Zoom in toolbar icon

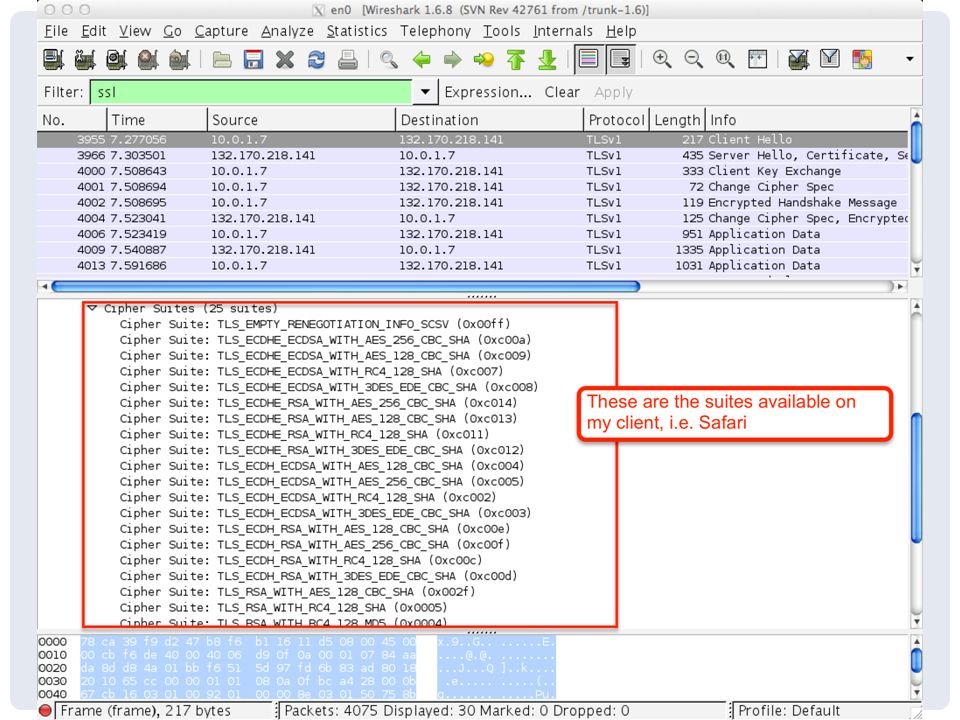point(662,59)
